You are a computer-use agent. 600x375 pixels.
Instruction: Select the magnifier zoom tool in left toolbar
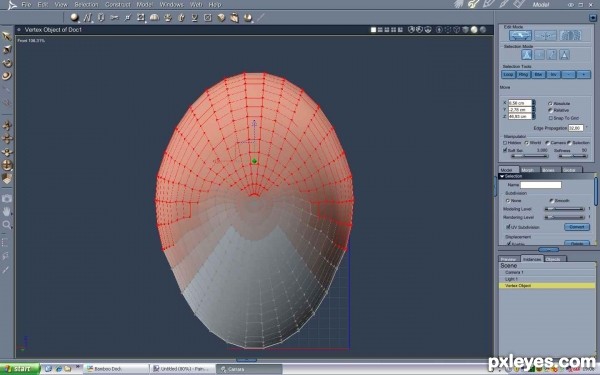click(7, 225)
